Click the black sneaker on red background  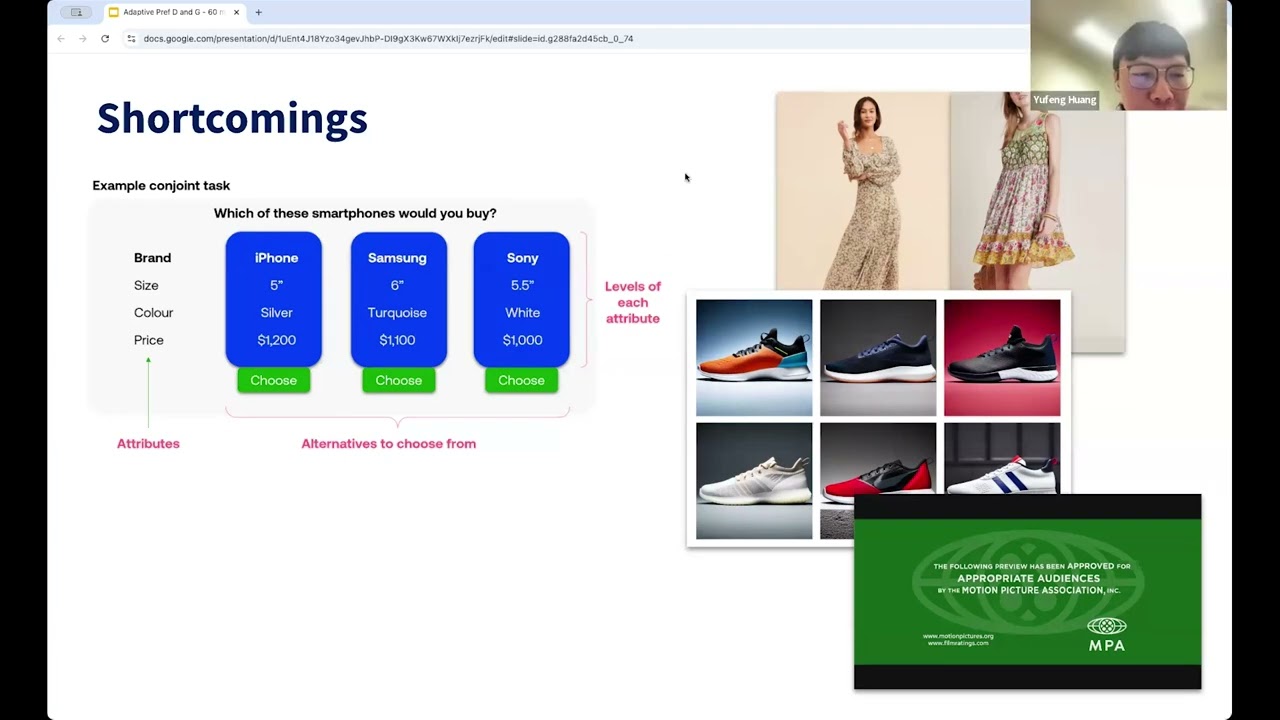click(1002, 357)
